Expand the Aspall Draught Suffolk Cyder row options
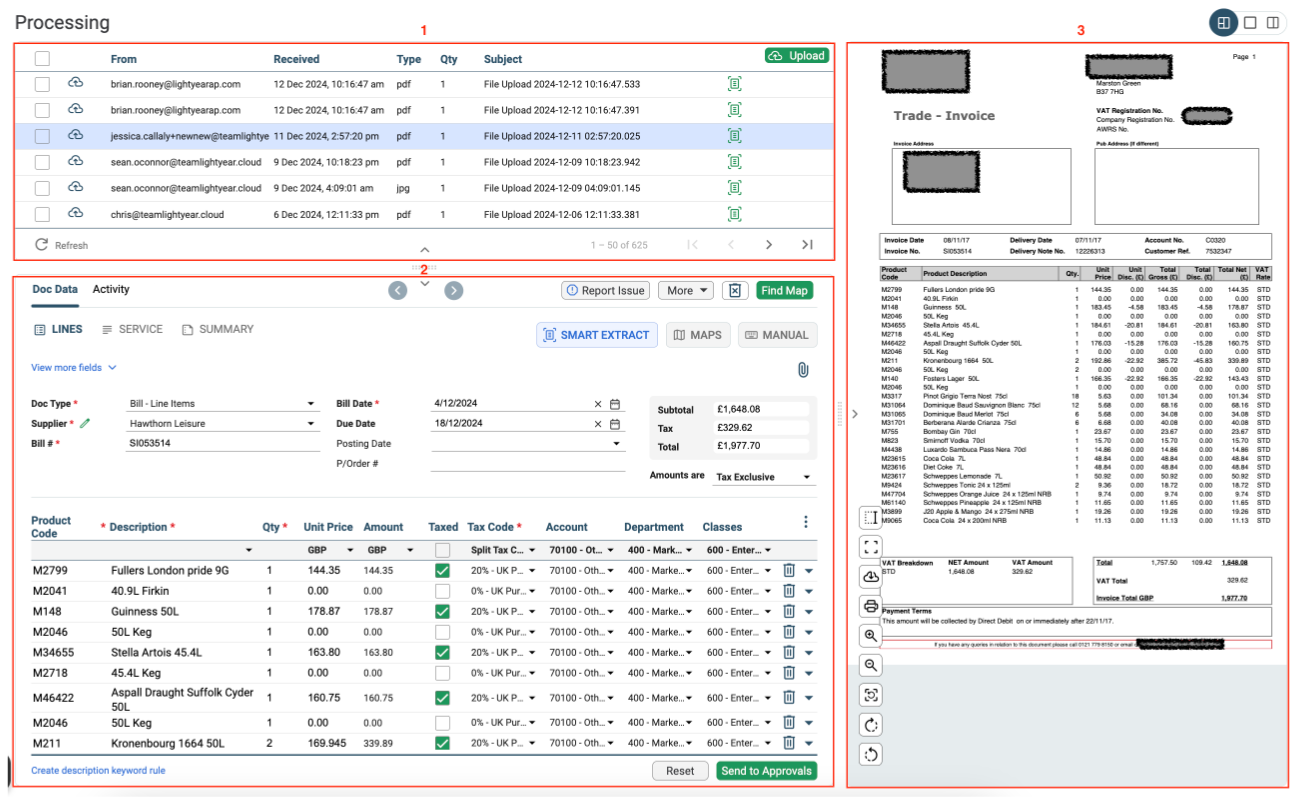Screen dimensions: 1298x804 coord(808,698)
